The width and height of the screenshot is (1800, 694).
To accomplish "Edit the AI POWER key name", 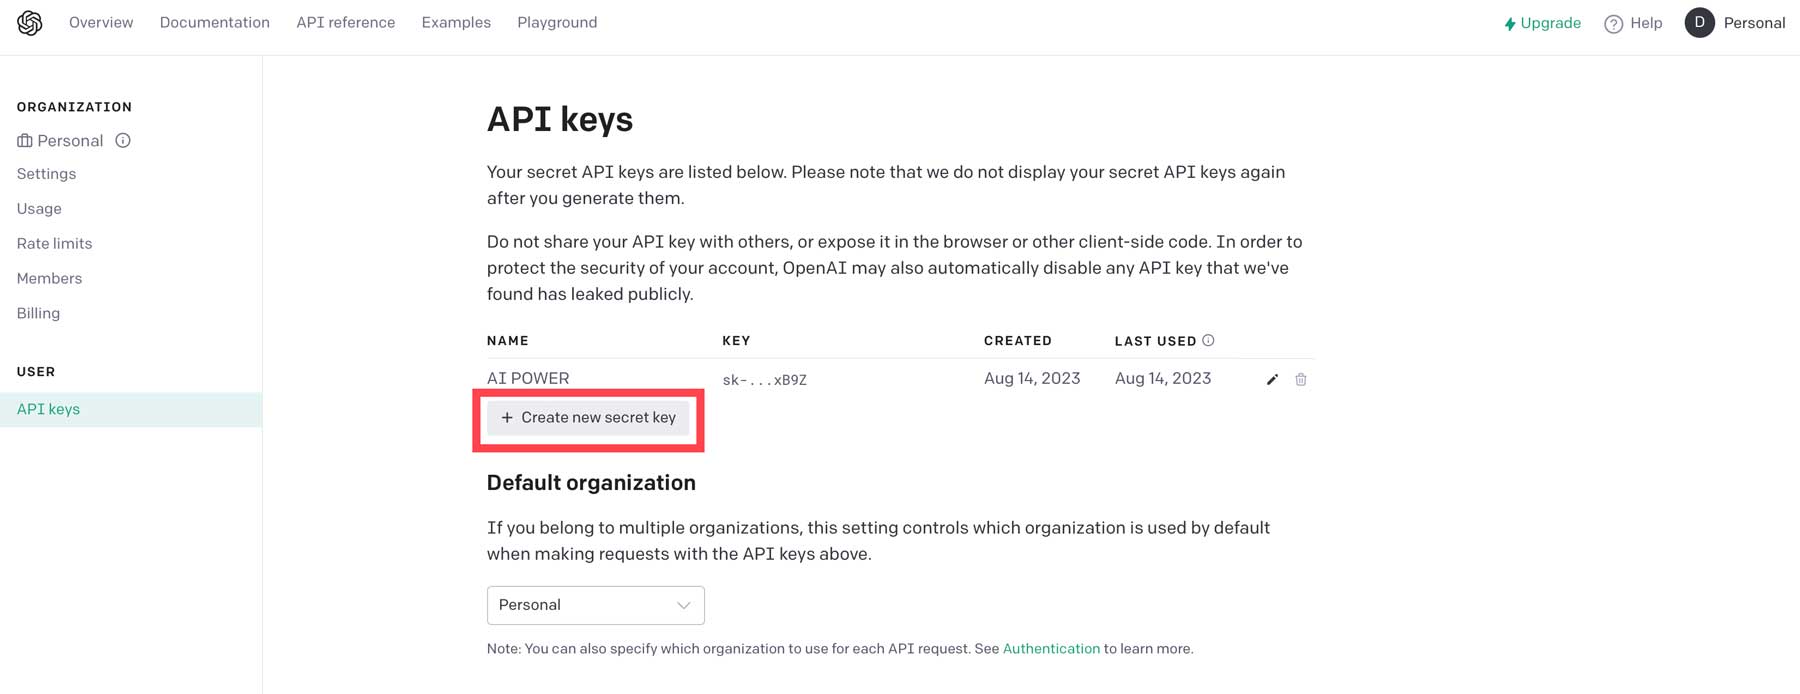I will (x=1271, y=379).
